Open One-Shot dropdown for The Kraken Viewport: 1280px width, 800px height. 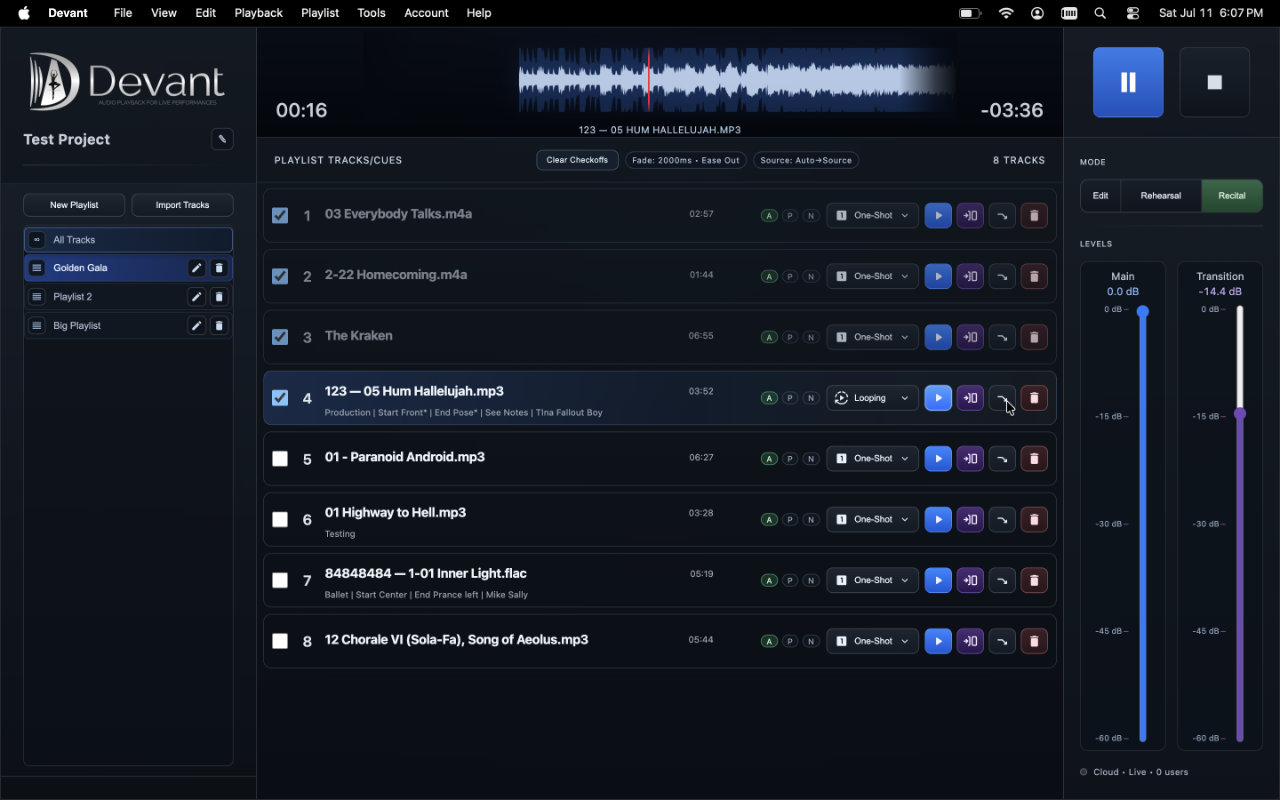click(x=872, y=337)
